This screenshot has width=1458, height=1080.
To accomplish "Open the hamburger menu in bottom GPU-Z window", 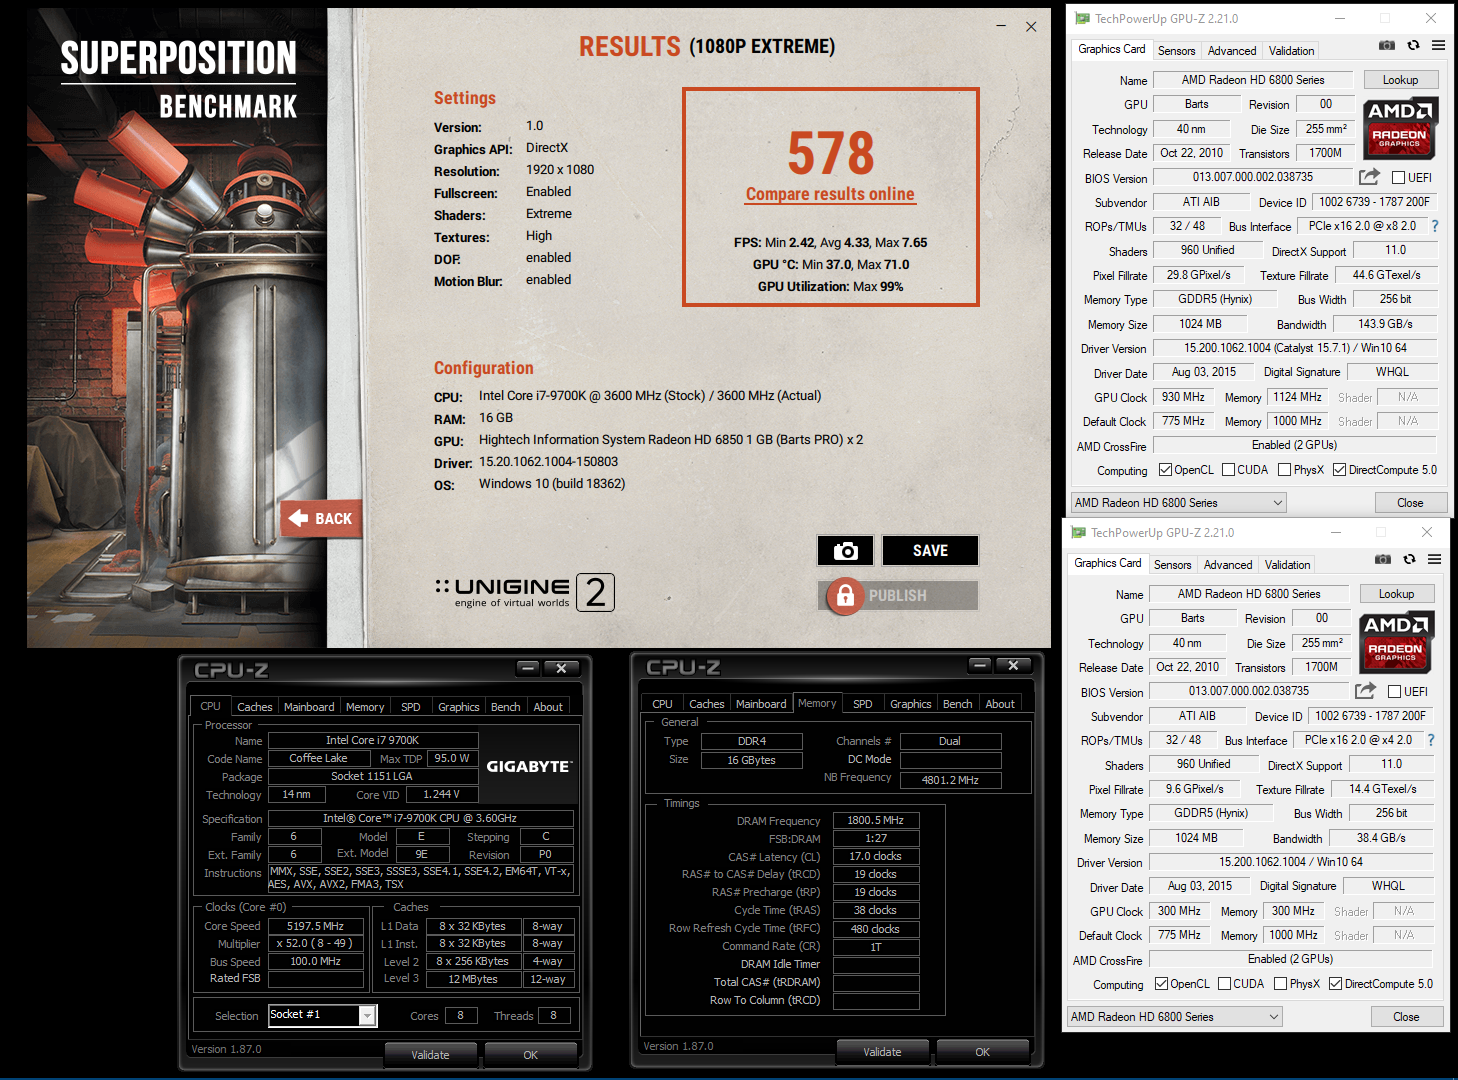I will (1434, 559).
